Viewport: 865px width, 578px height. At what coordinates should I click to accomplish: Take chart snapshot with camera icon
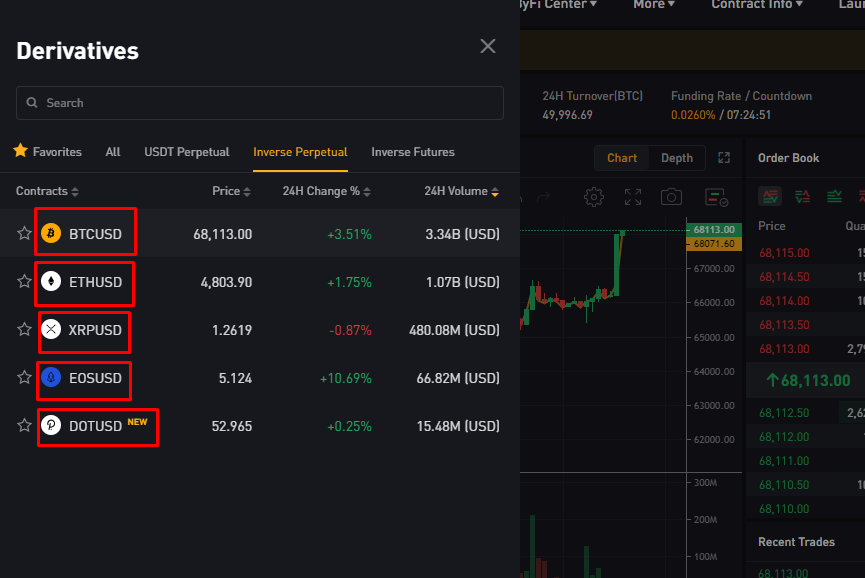tap(671, 197)
